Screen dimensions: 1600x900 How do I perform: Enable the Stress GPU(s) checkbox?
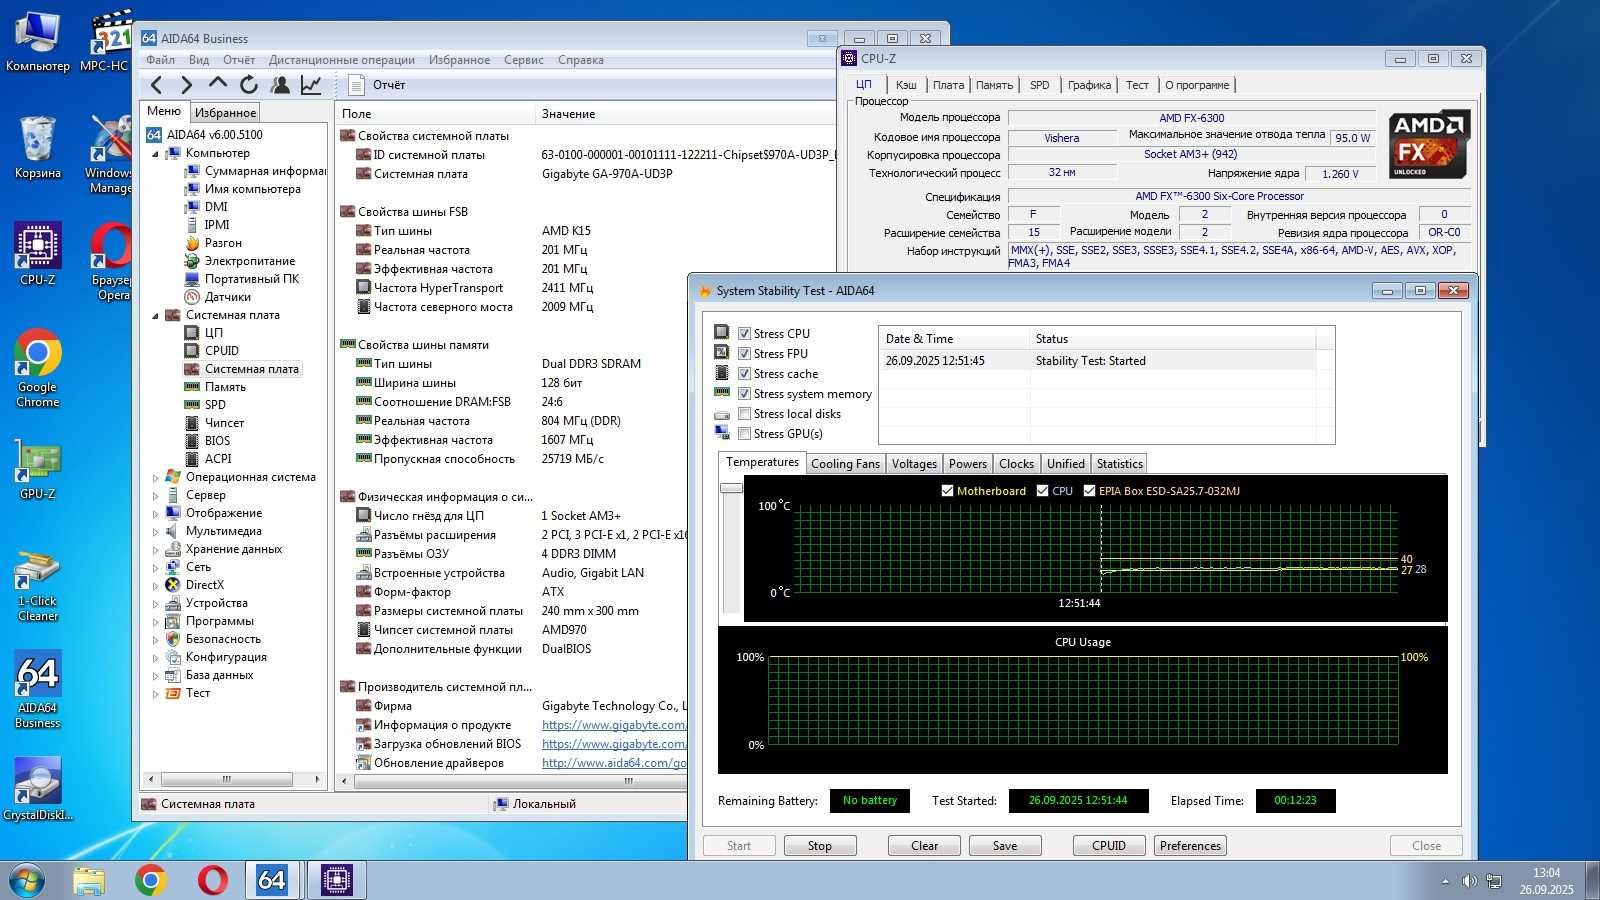(744, 434)
